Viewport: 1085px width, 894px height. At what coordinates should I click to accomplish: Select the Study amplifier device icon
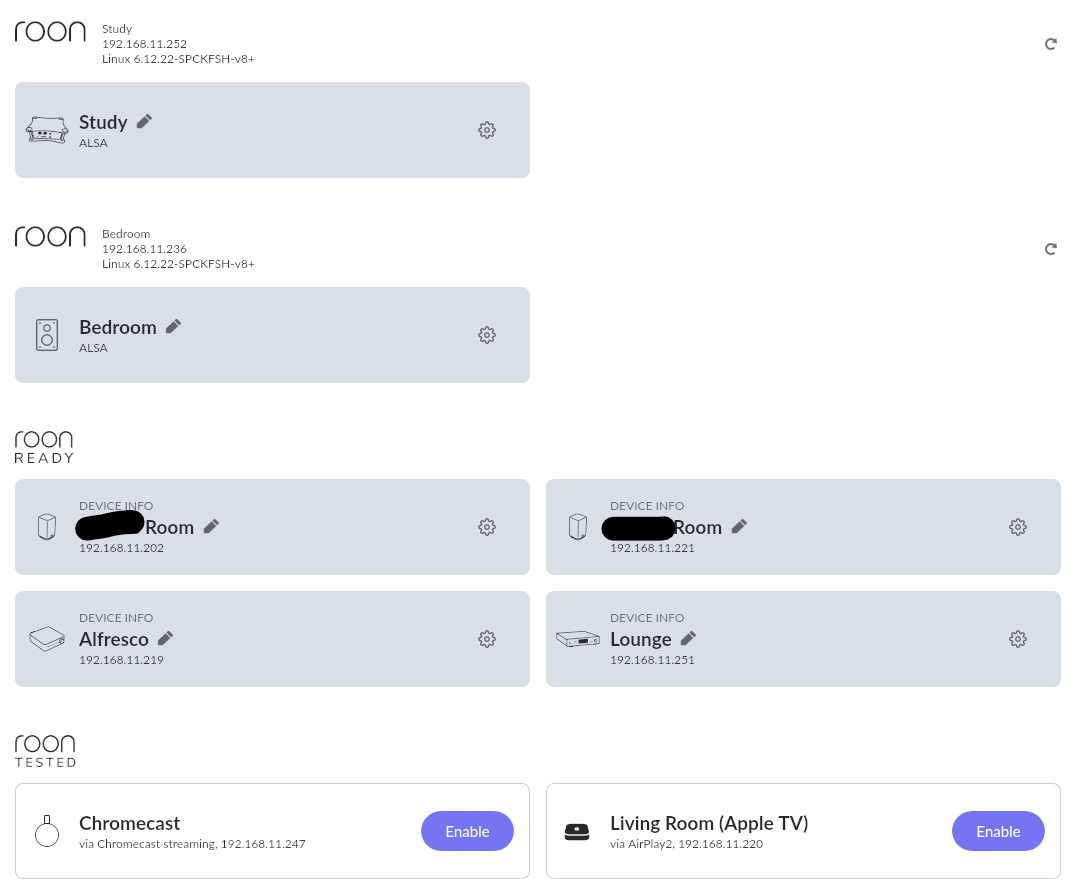click(x=47, y=129)
